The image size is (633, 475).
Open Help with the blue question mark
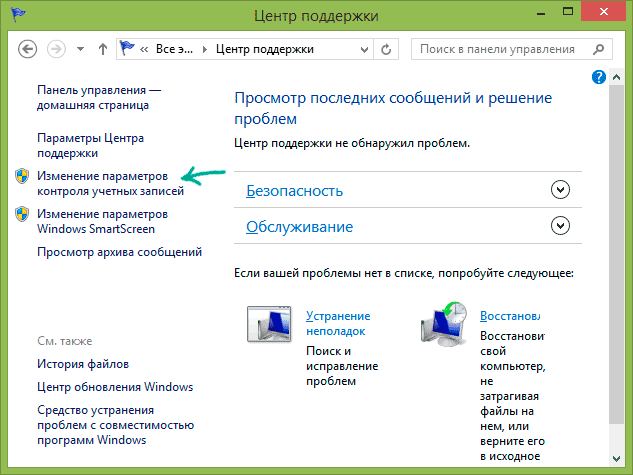(599, 77)
